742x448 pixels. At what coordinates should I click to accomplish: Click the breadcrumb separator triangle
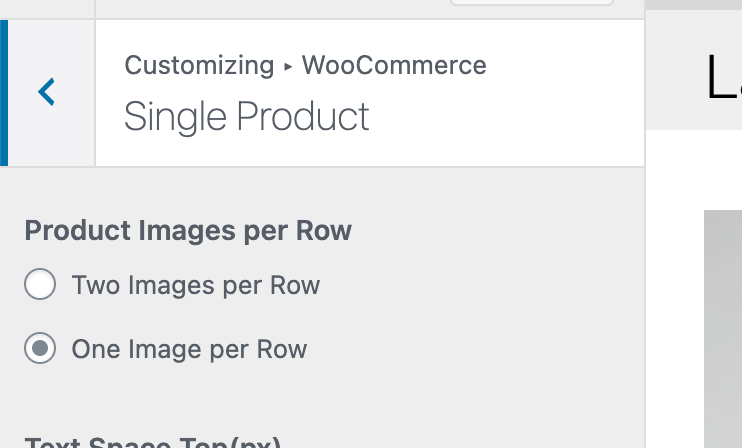tap(288, 67)
